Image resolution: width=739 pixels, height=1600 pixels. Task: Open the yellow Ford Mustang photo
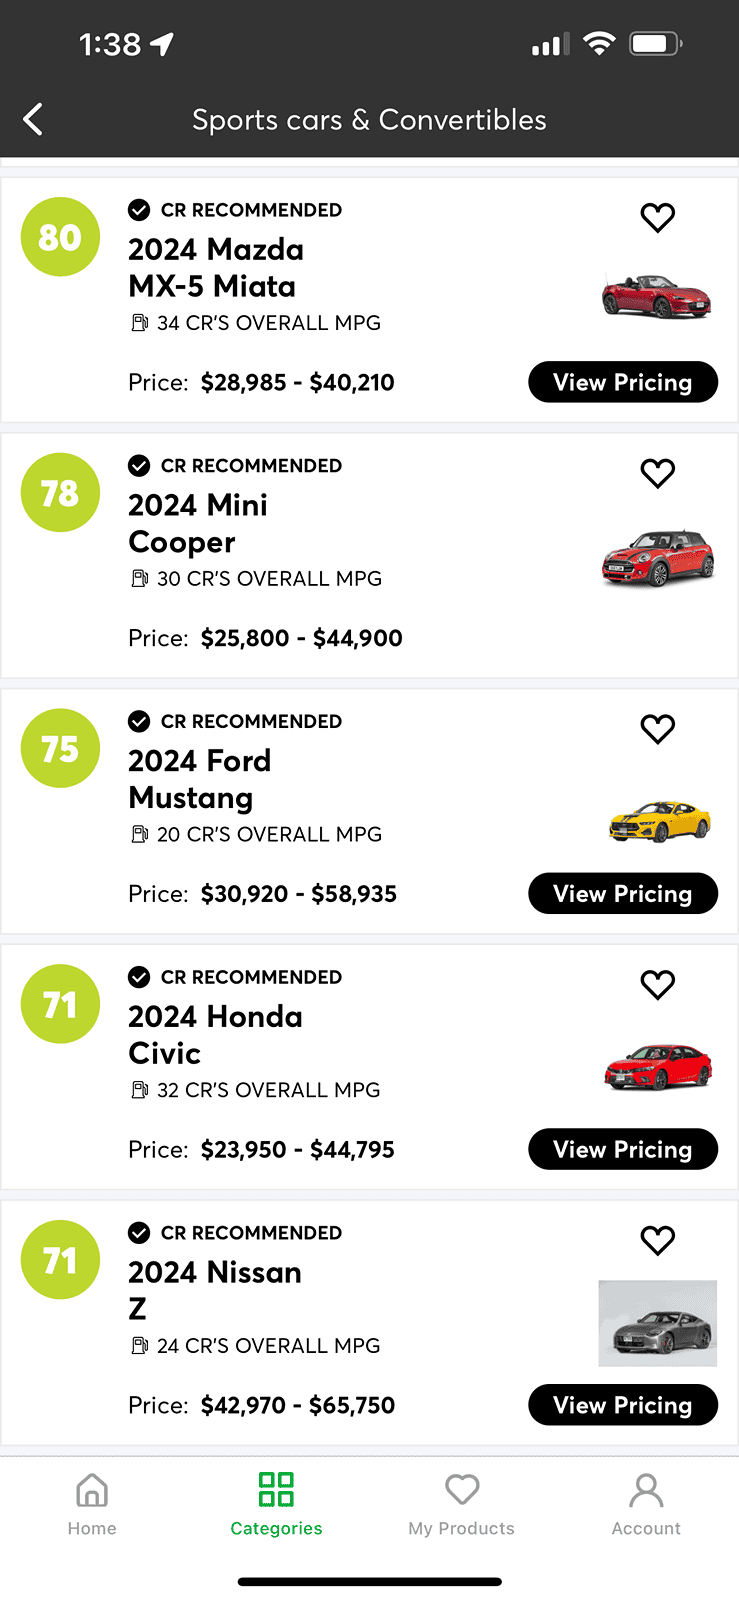(659, 821)
